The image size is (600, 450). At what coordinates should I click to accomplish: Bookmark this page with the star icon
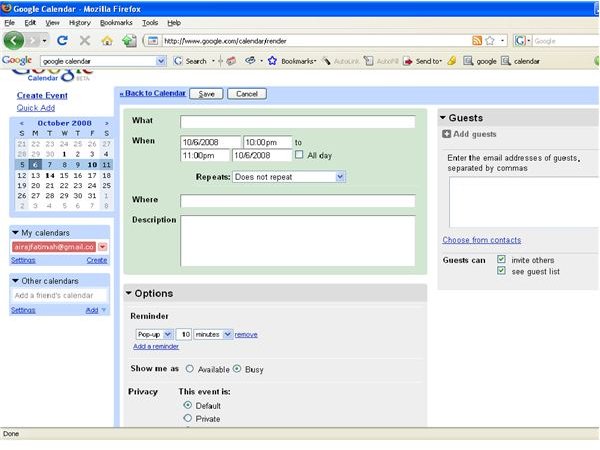(489, 41)
